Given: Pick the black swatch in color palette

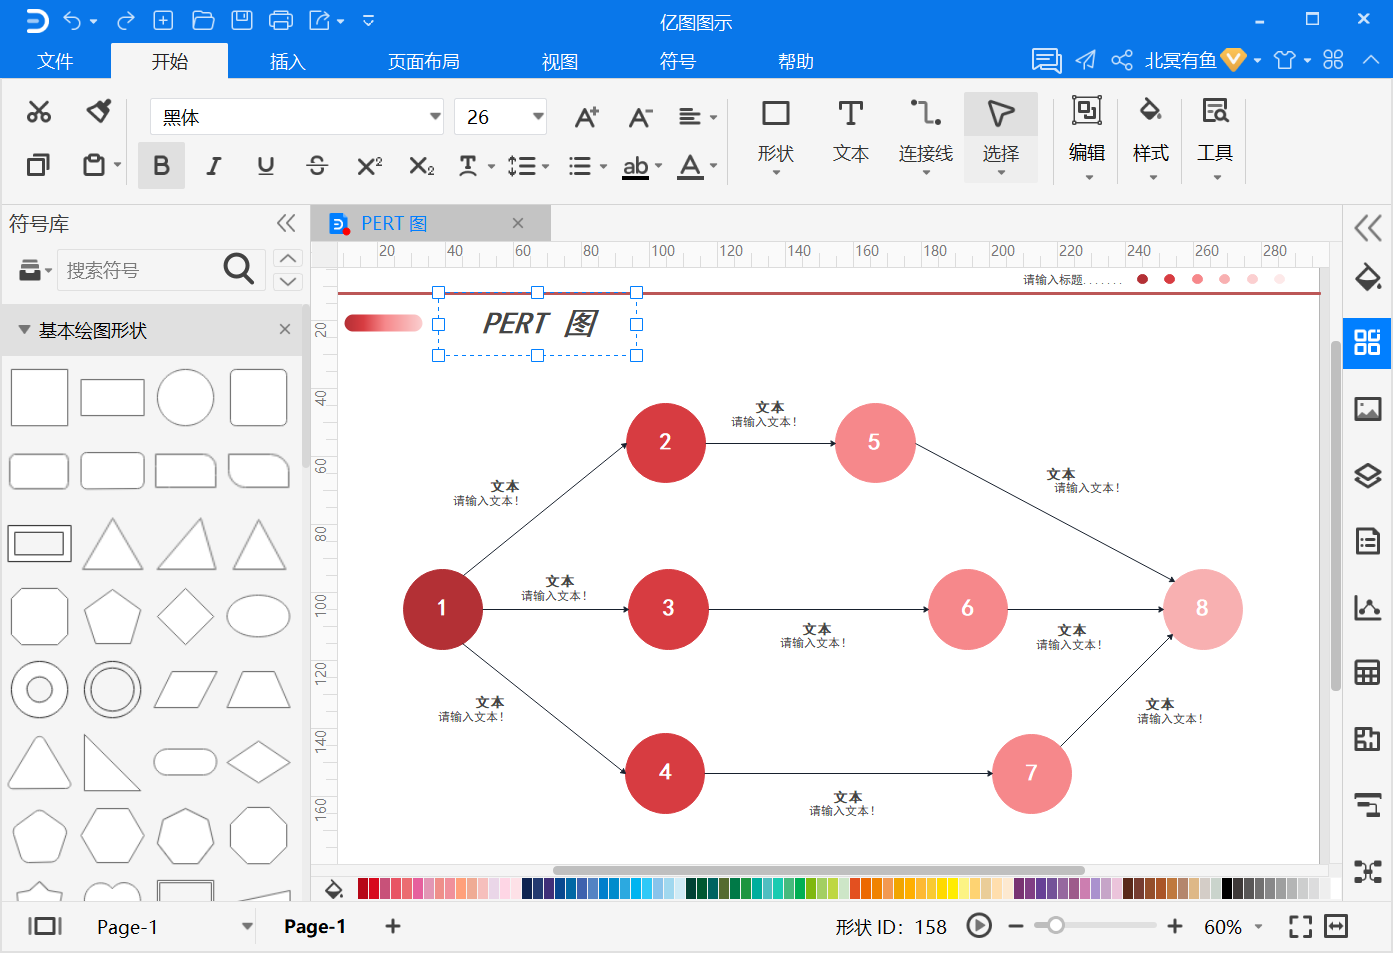Looking at the screenshot, I should click(x=1227, y=887).
